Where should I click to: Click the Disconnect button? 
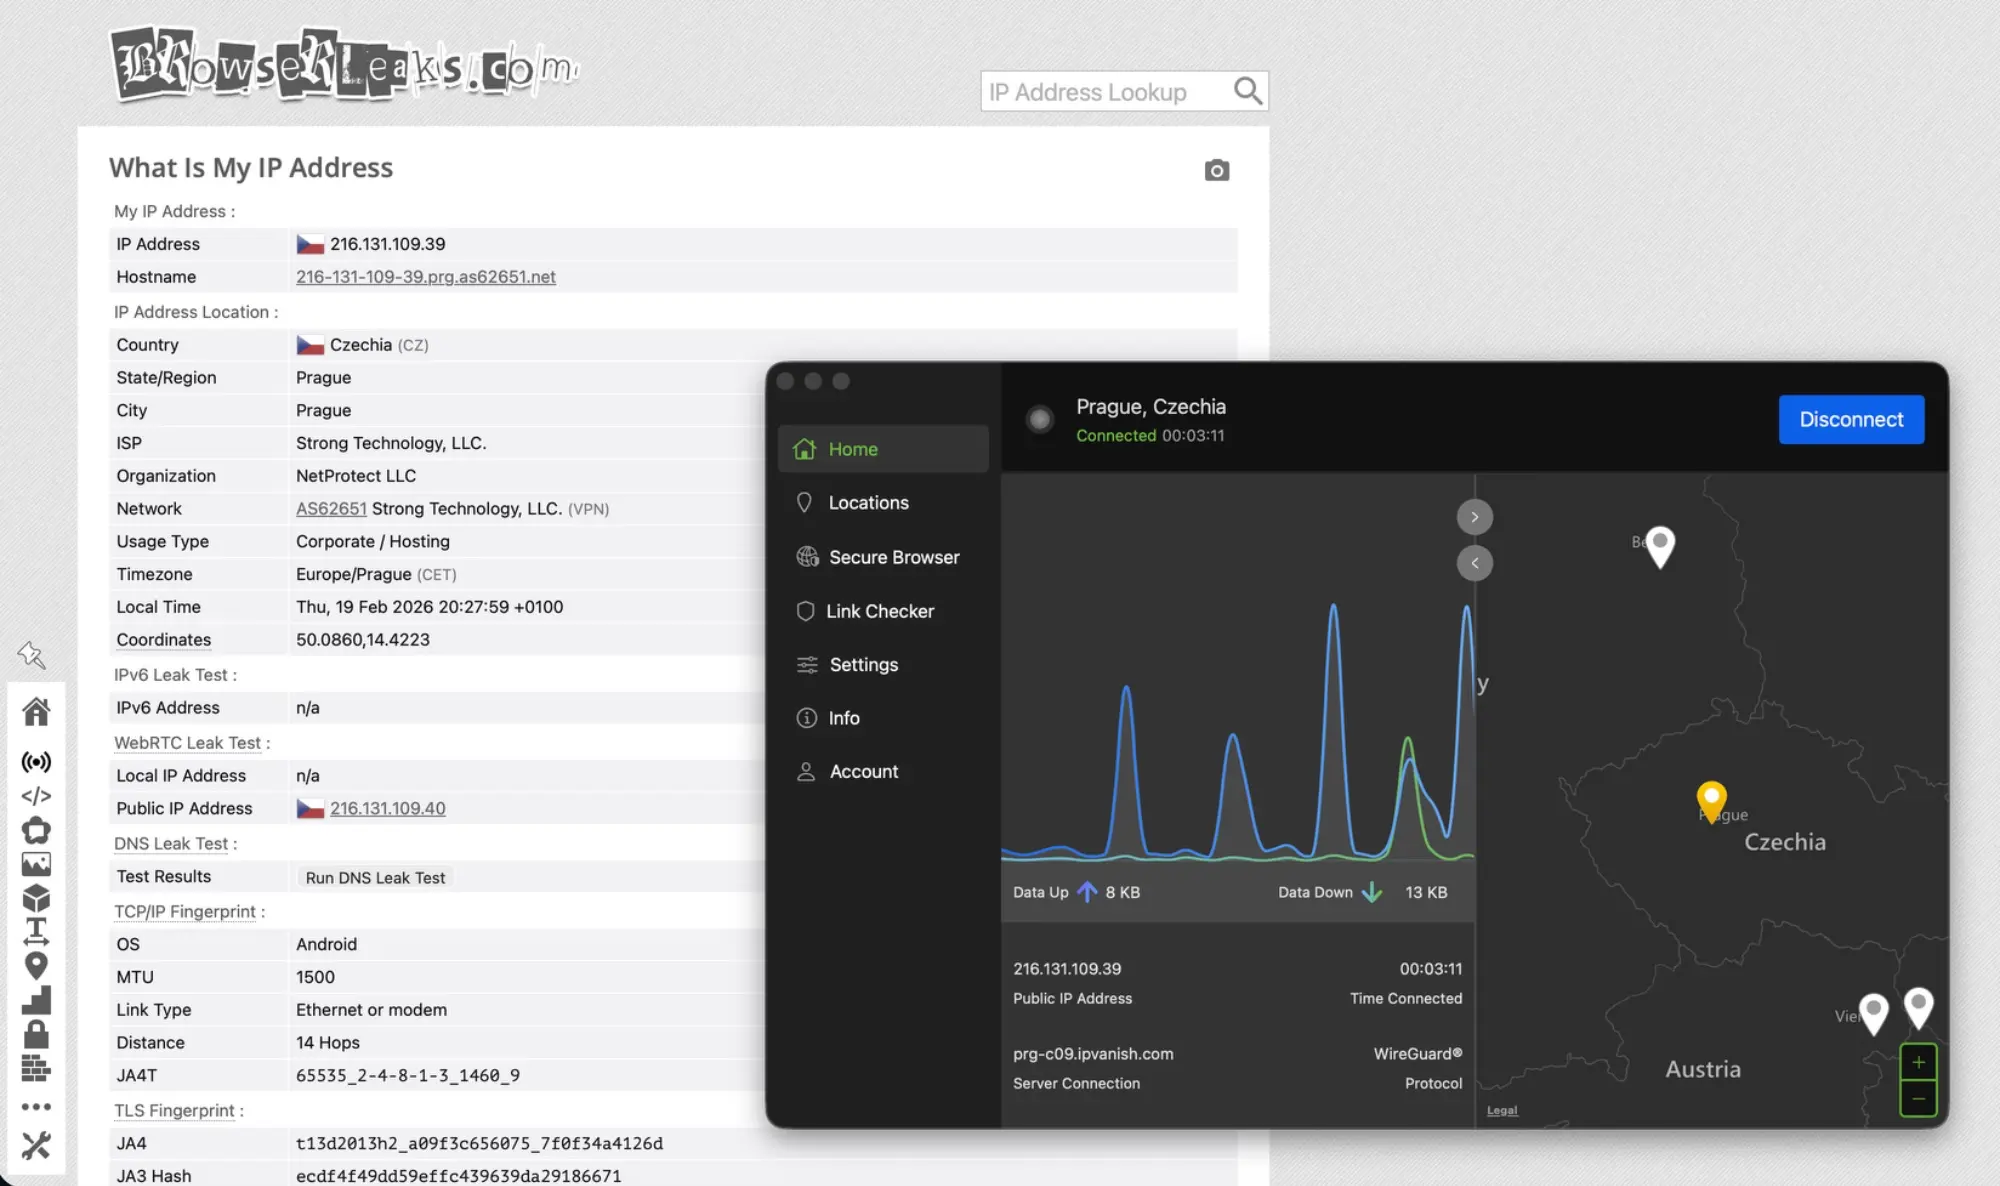tap(1851, 419)
